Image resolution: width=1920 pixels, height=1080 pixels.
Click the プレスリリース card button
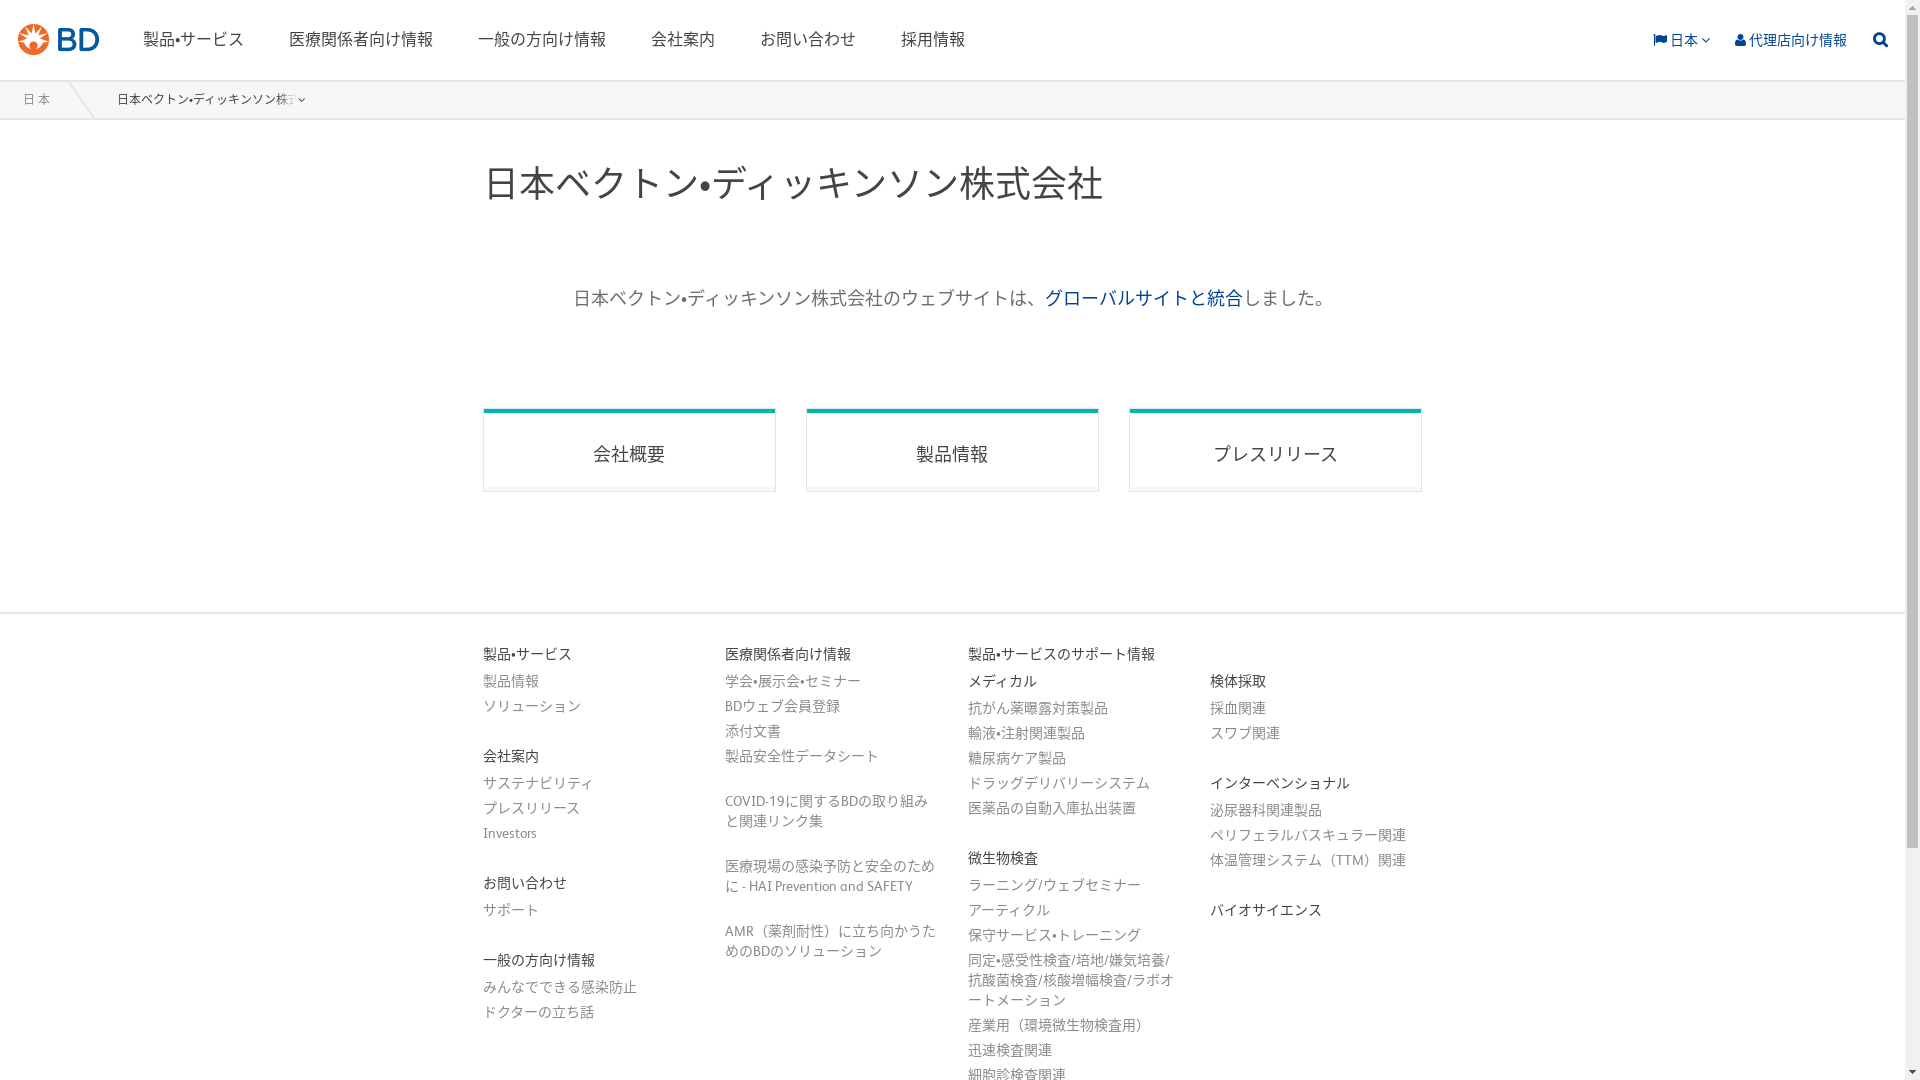(1275, 450)
